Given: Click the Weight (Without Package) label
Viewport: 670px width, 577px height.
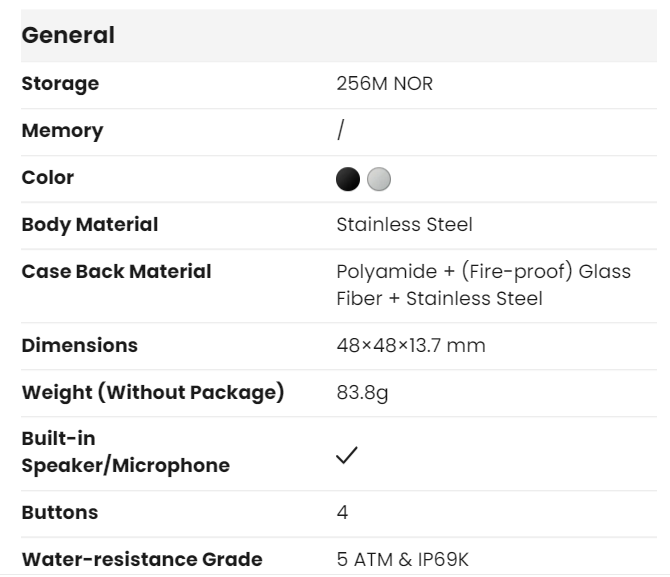Looking at the screenshot, I should tap(153, 393).
